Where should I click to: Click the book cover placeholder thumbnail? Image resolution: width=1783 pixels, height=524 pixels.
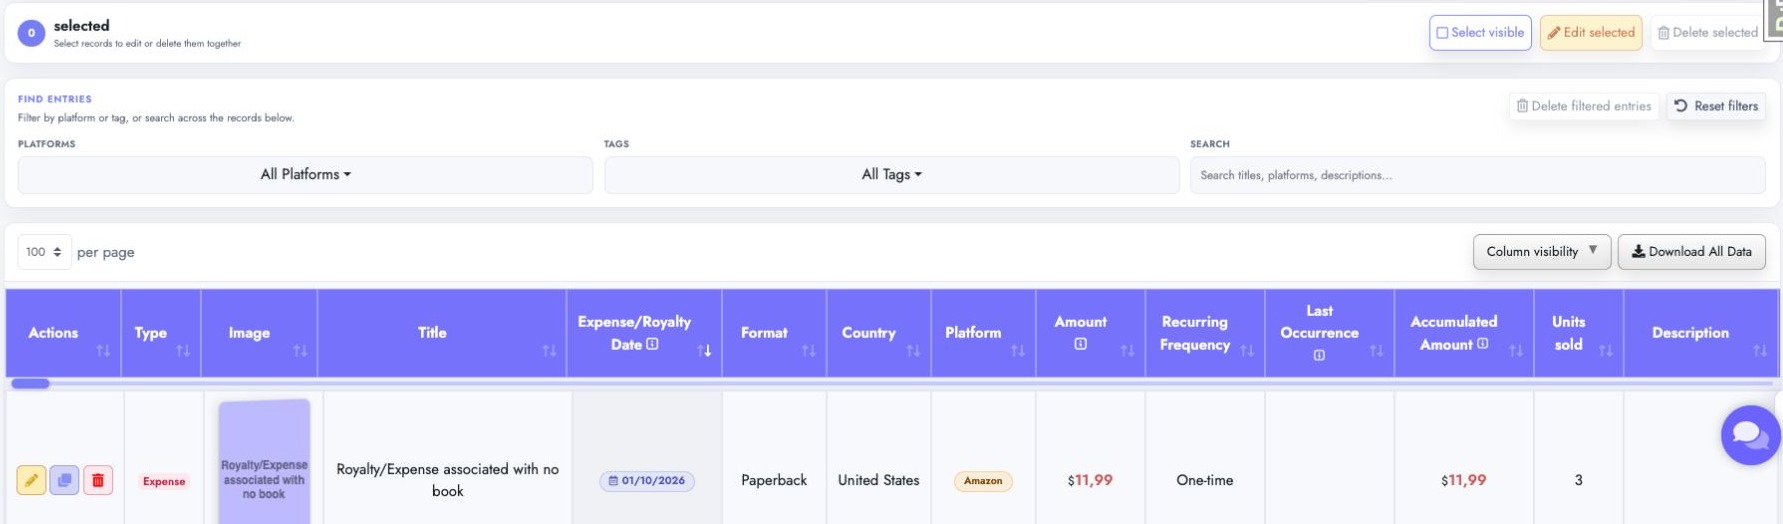(x=264, y=462)
